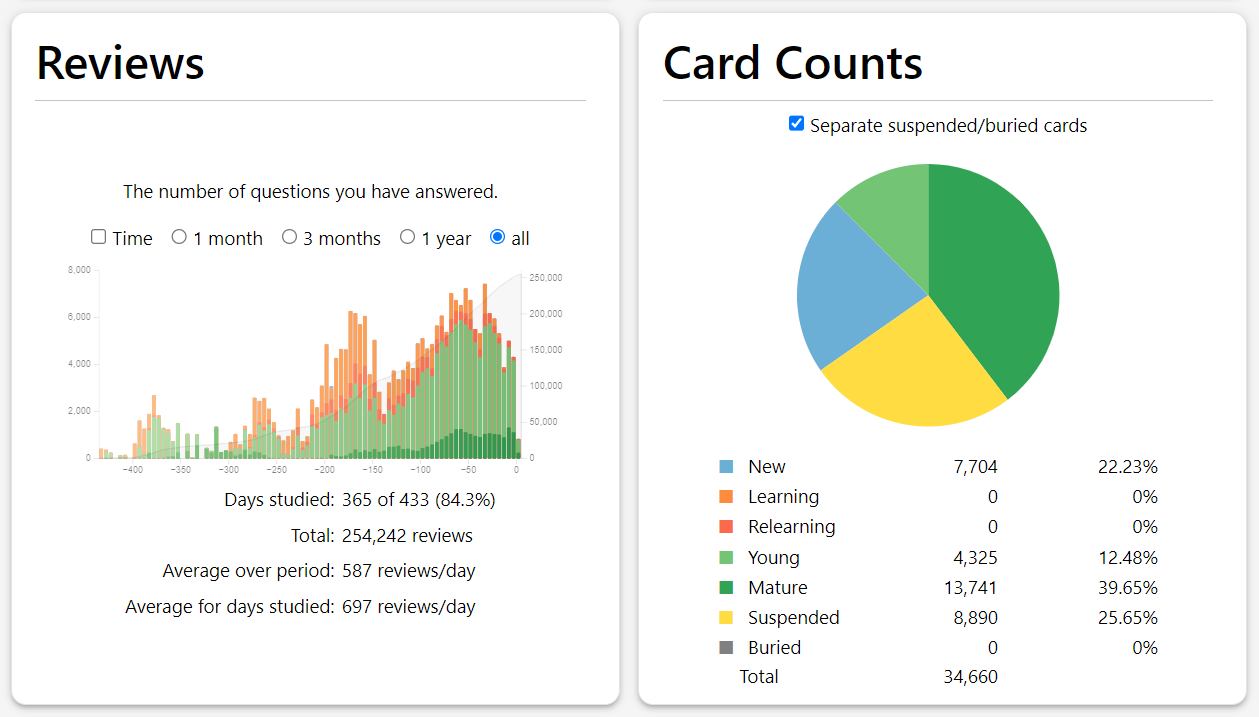This screenshot has height=717, width=1259.
Task: Click the '-400' x-axis label
Action: (x=132, y=469)
